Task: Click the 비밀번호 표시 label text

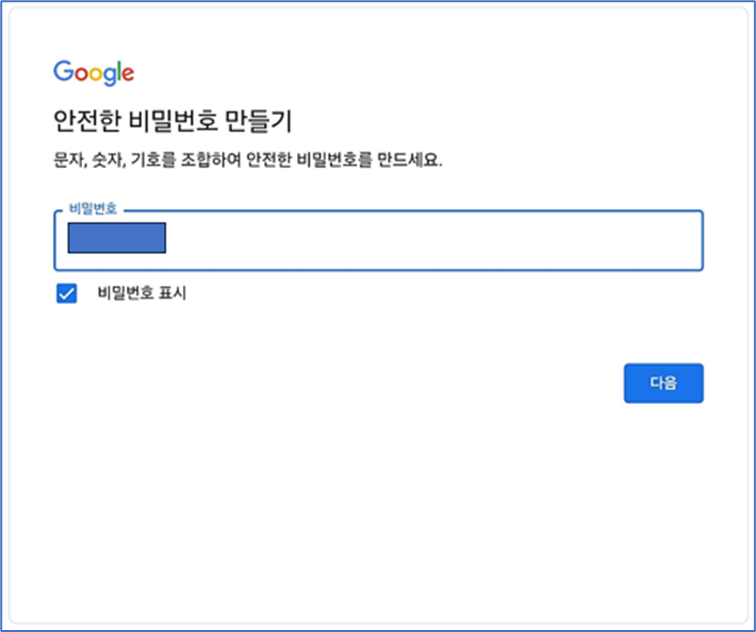Action: click(x=142, y=293)
